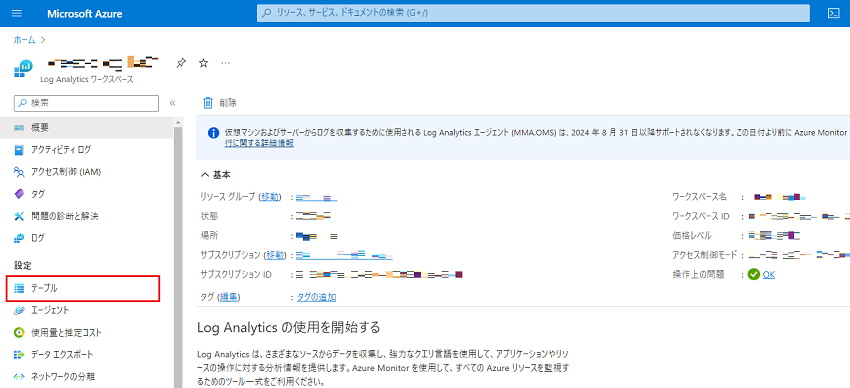
Task: Click the 概要 overview icon in sidebar
Action: tap(19, 127)
